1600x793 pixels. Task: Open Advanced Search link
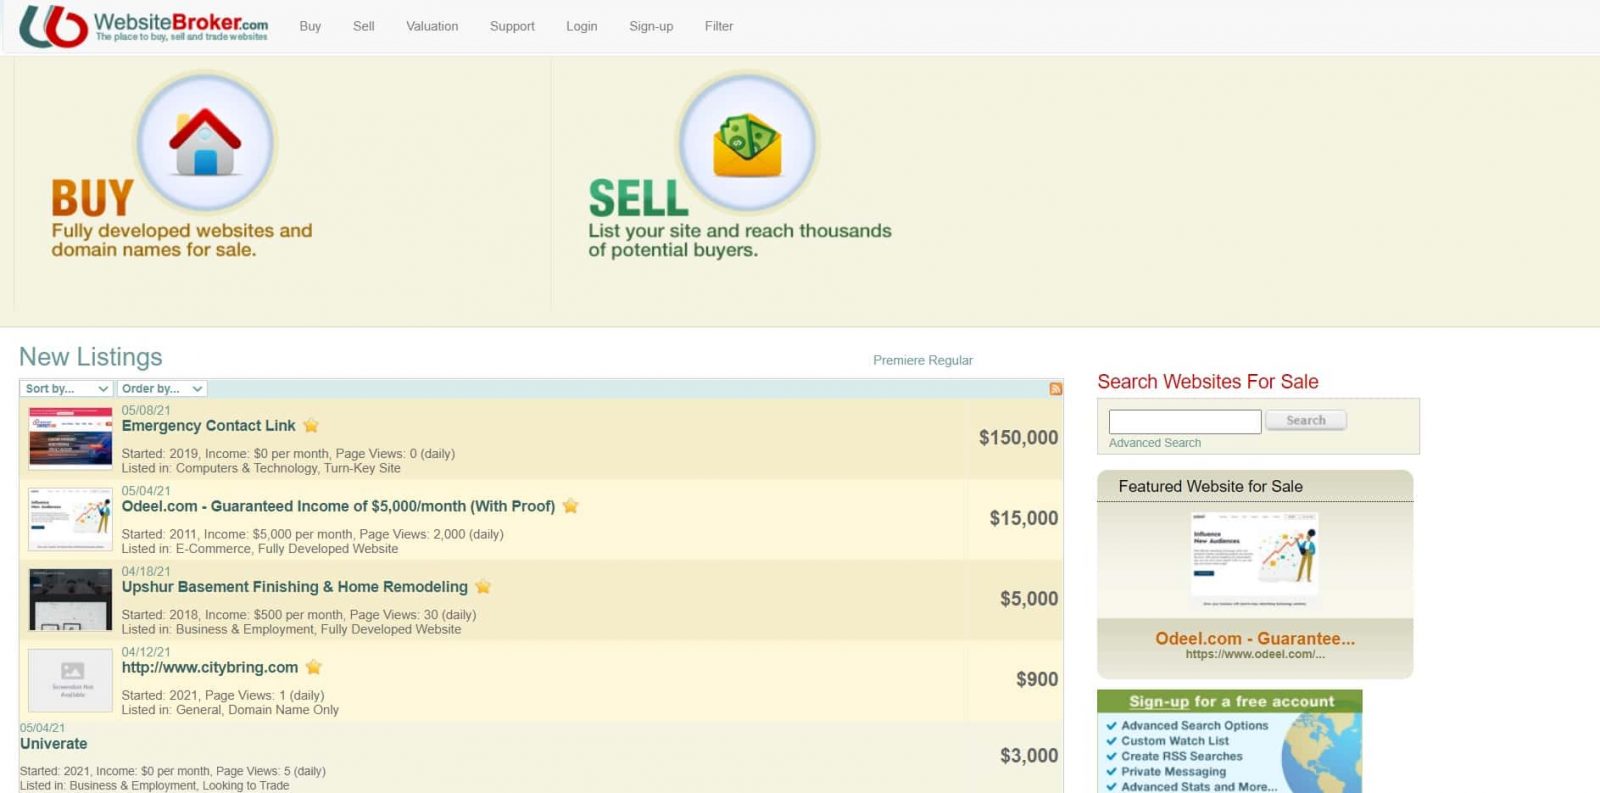coord(1155,443)
